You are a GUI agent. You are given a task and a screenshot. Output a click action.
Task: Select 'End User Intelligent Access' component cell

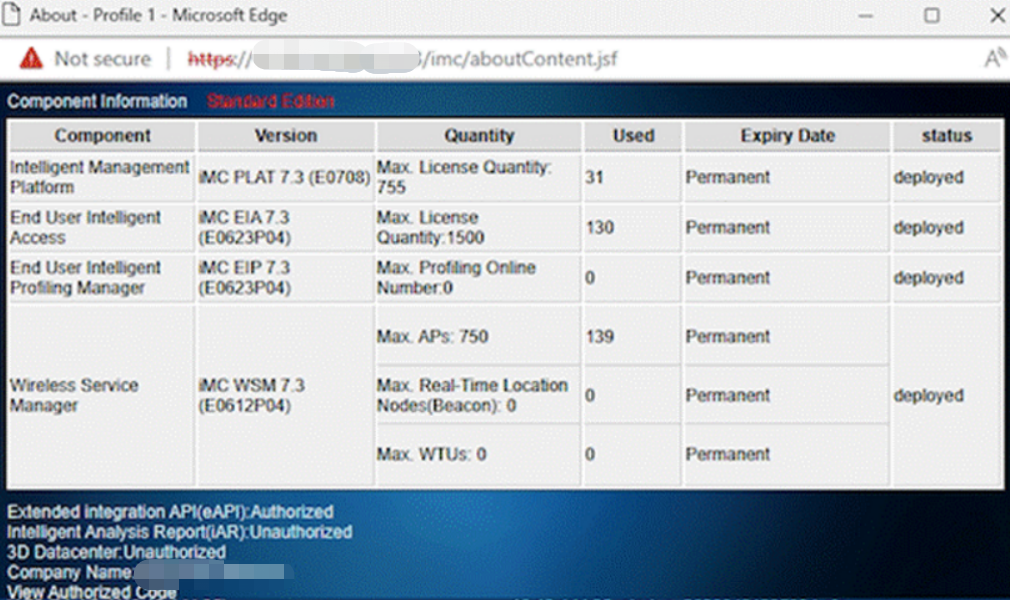[x=101, y=227]
